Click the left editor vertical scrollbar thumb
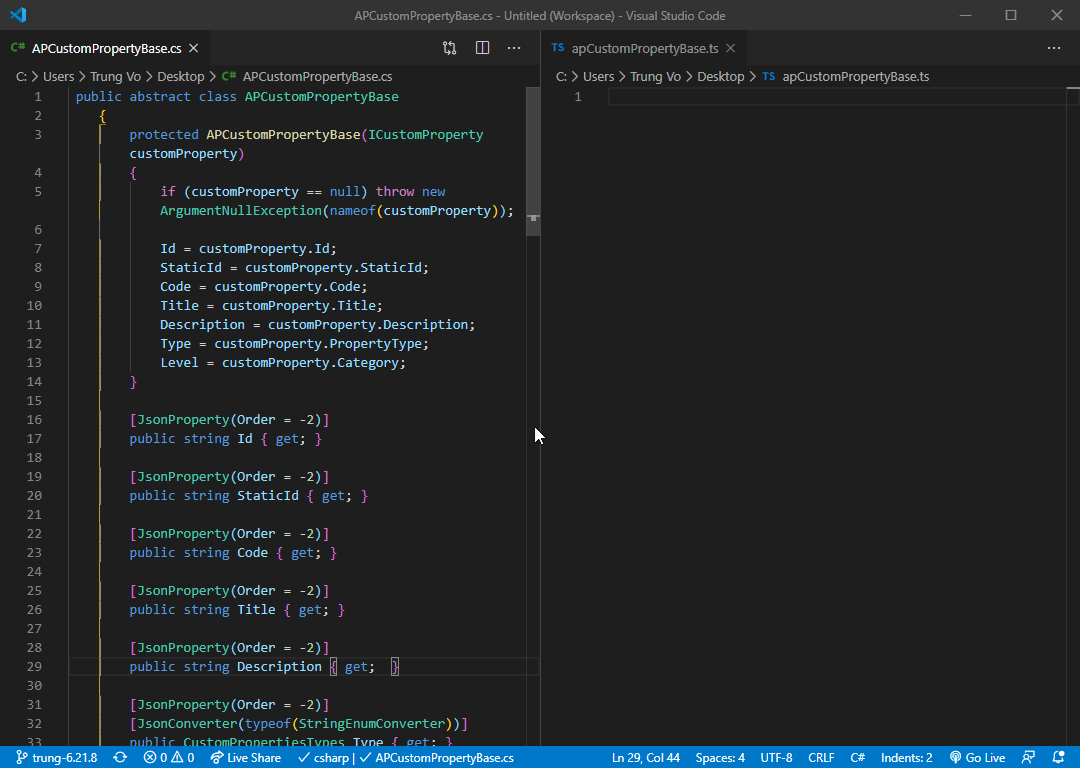Image resolution: width=1080 pixels, height=768 pixels. pyautogui.click(x=532, y=161)
